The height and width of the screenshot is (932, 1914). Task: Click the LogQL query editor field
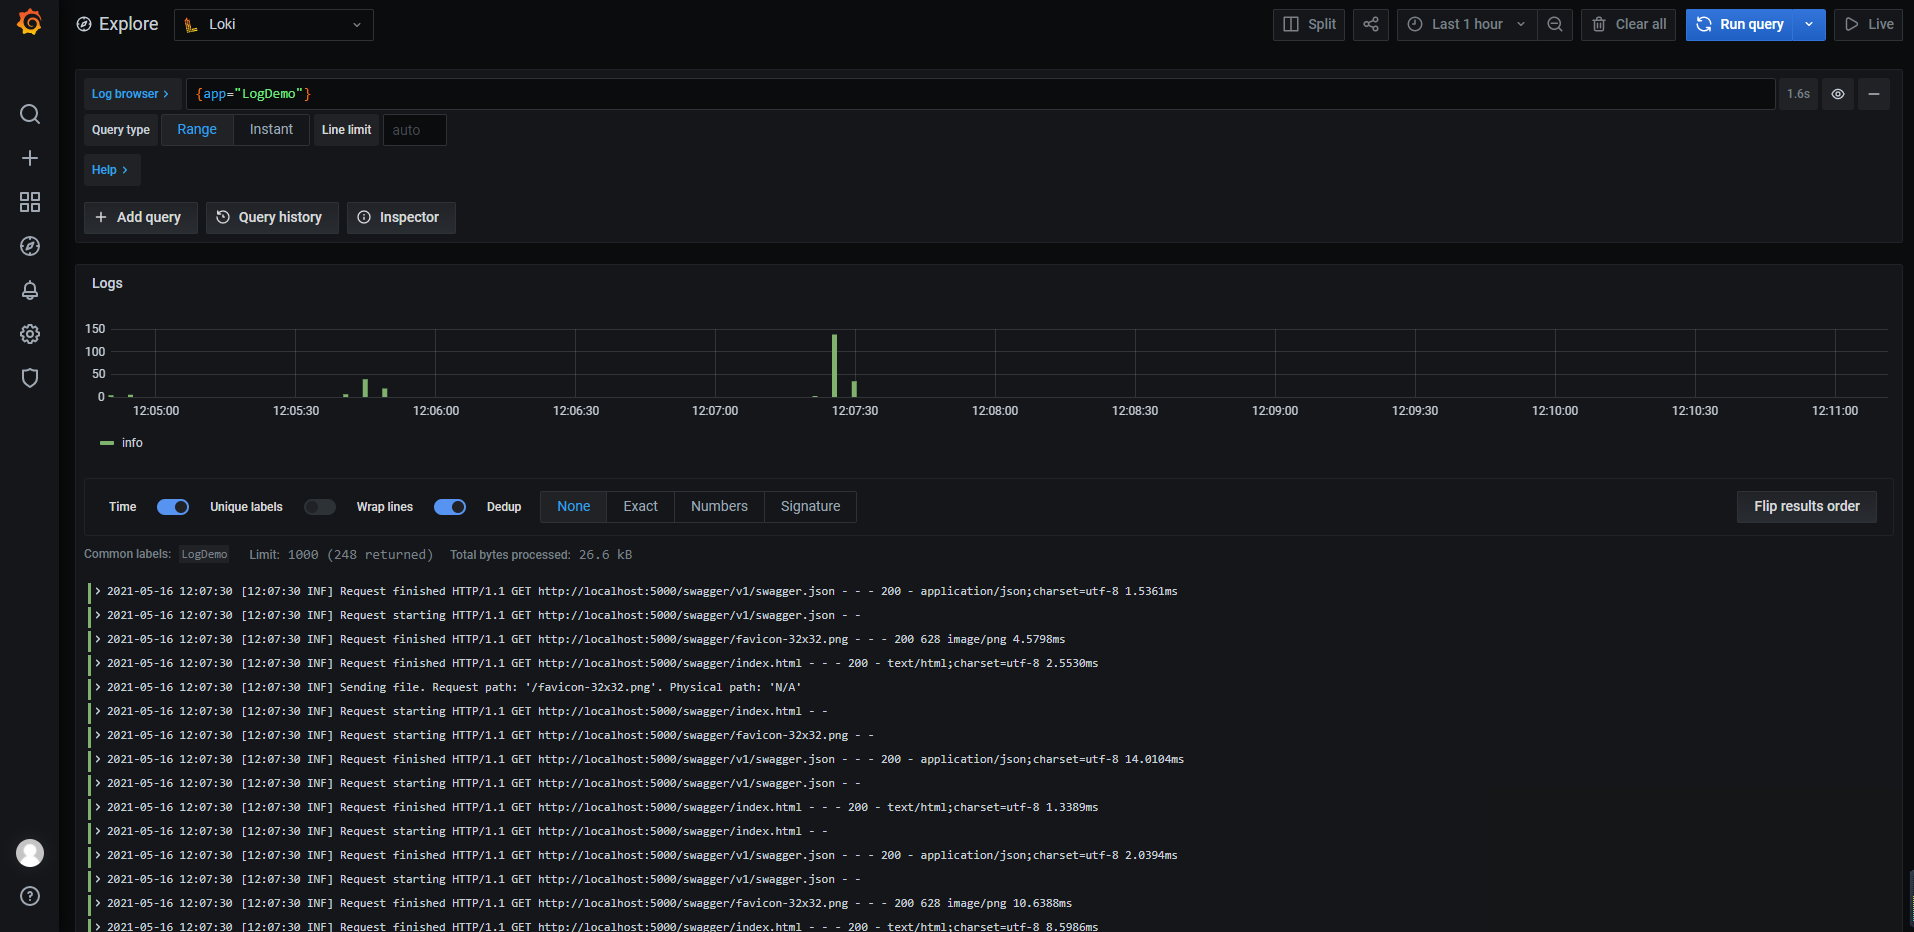coord(980,94)
